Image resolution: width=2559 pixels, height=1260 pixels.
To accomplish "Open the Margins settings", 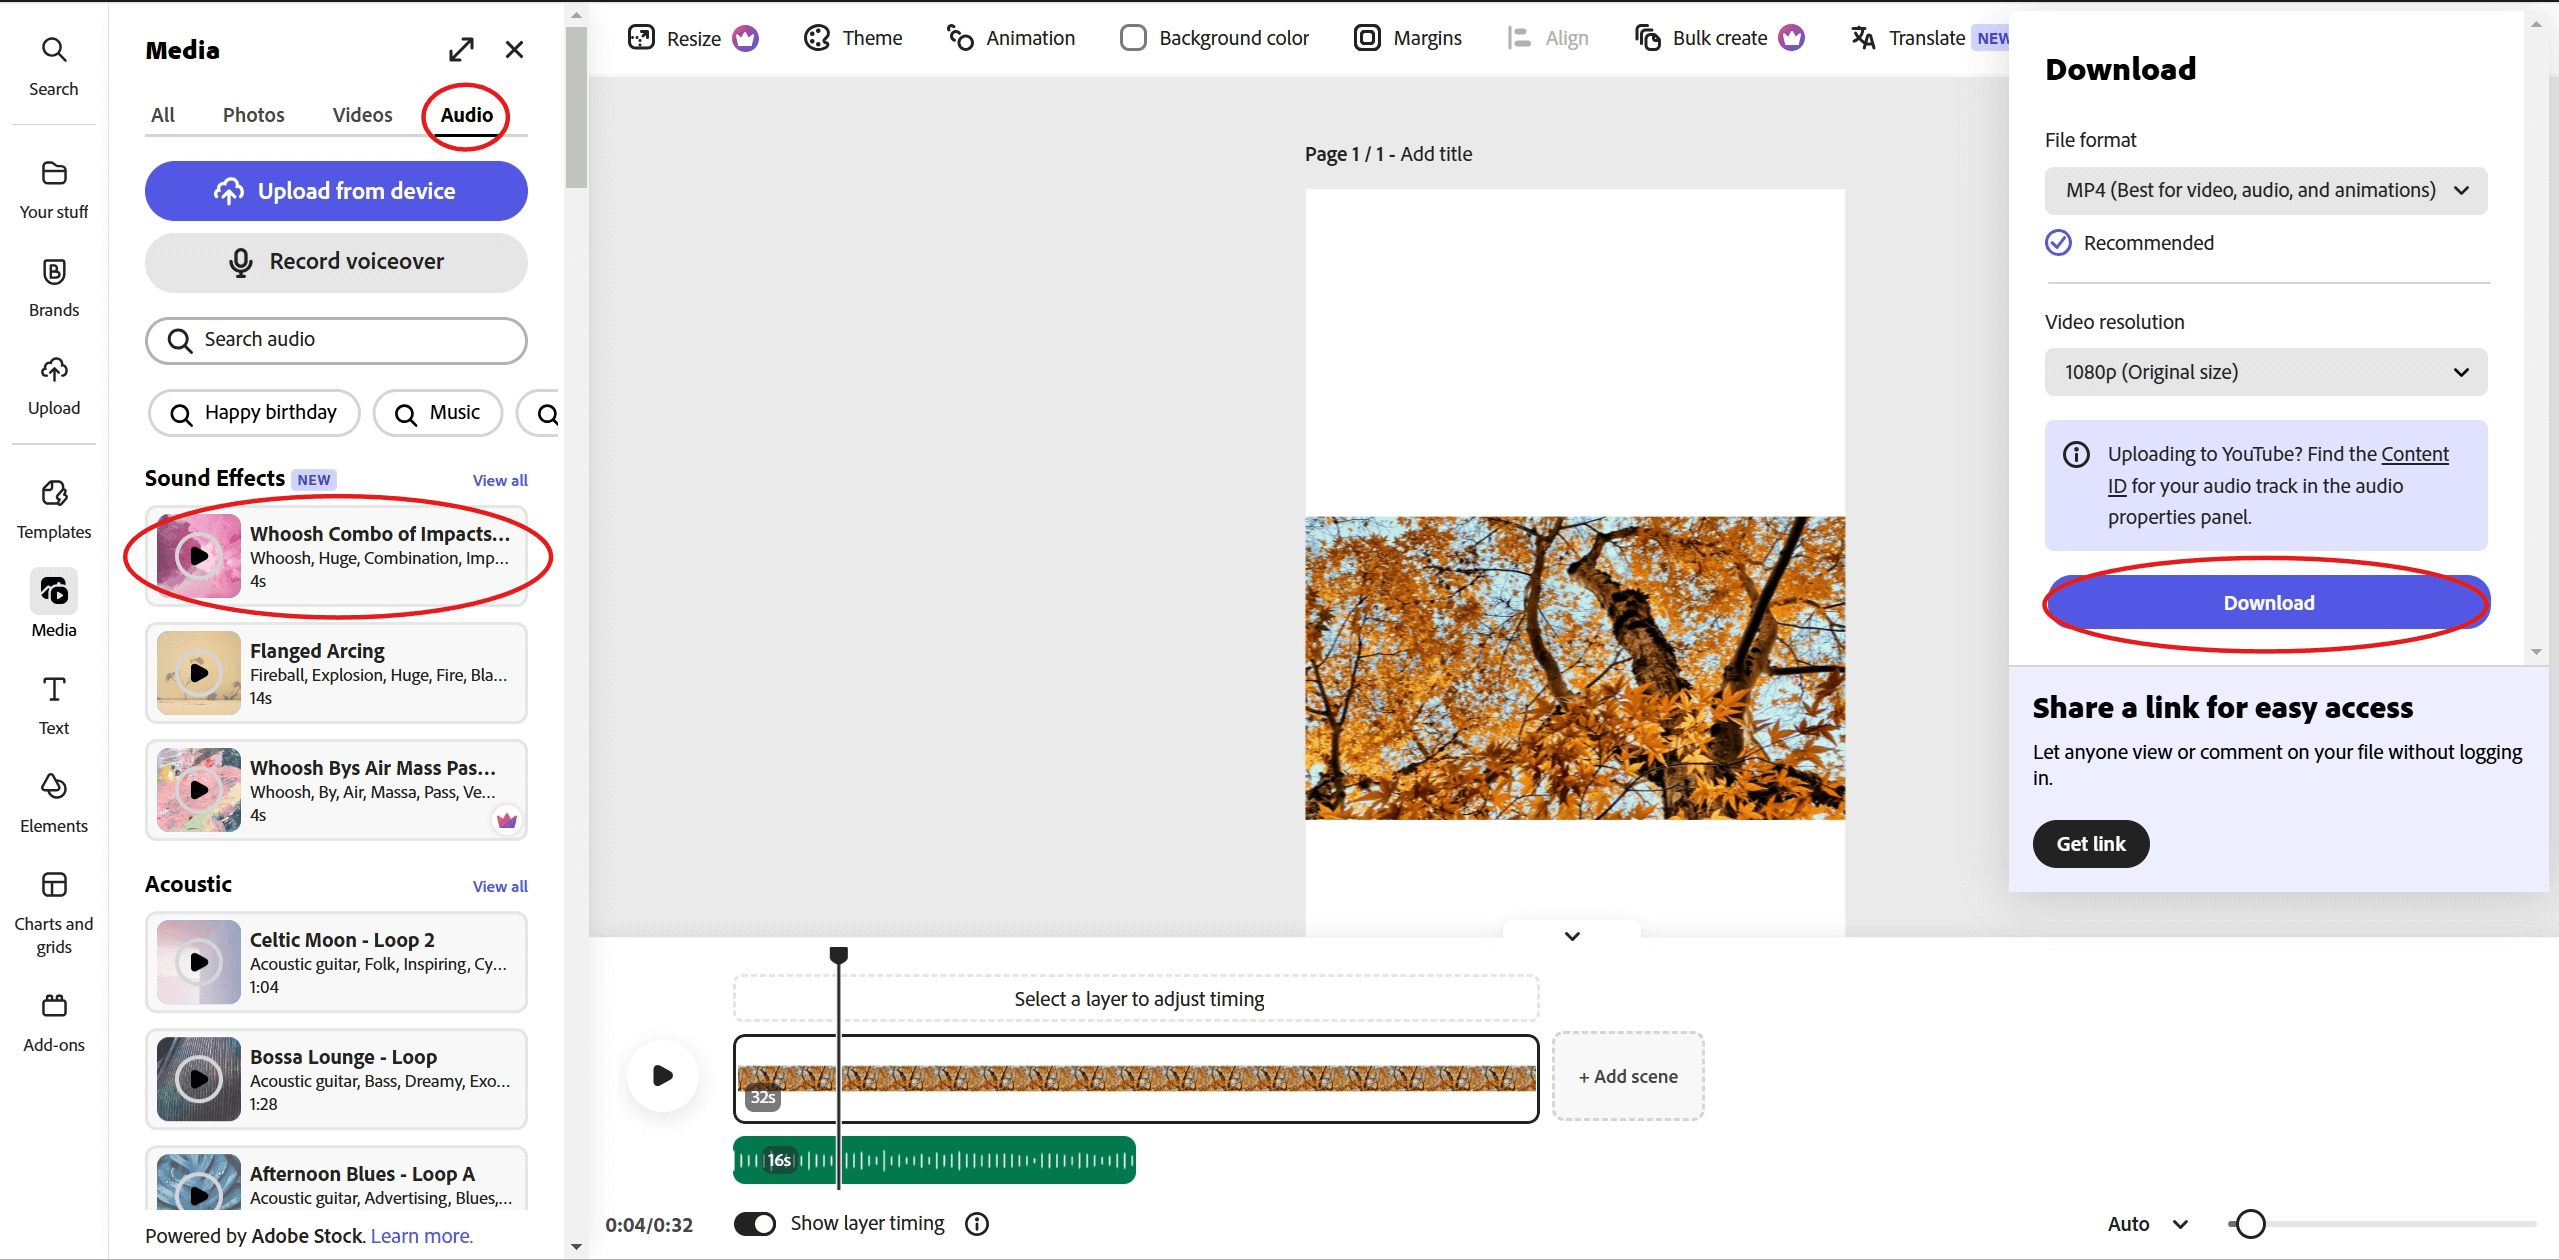I will tap(1408, 37).
